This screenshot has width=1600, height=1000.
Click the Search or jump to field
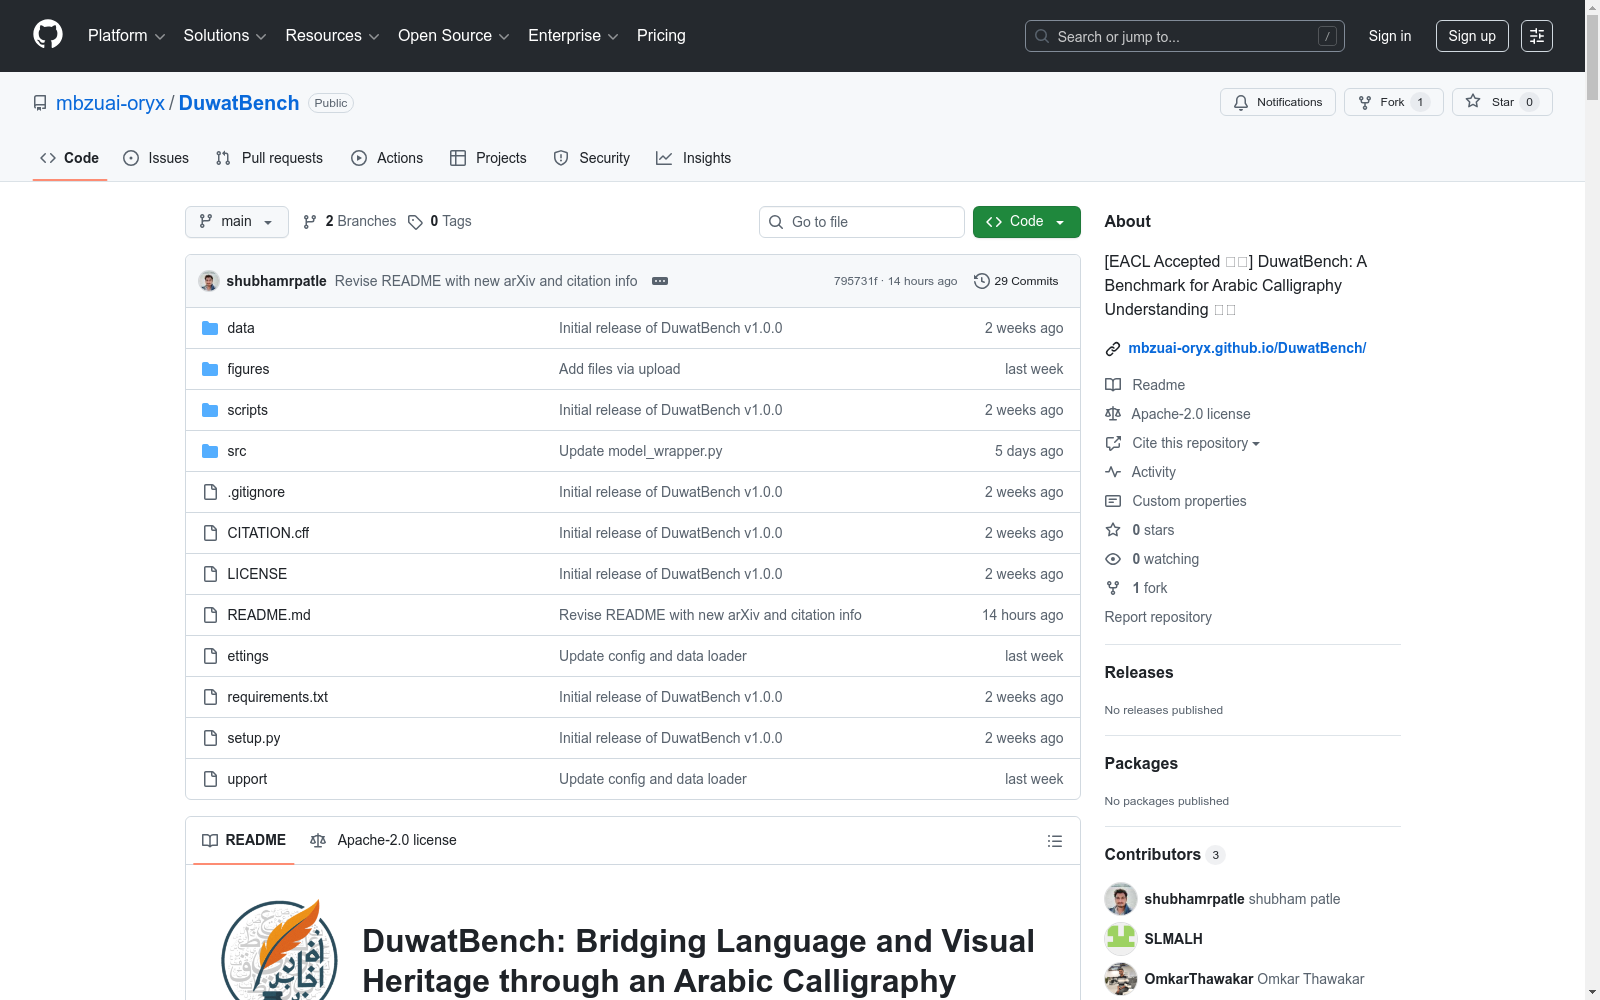click(1185, 36)
